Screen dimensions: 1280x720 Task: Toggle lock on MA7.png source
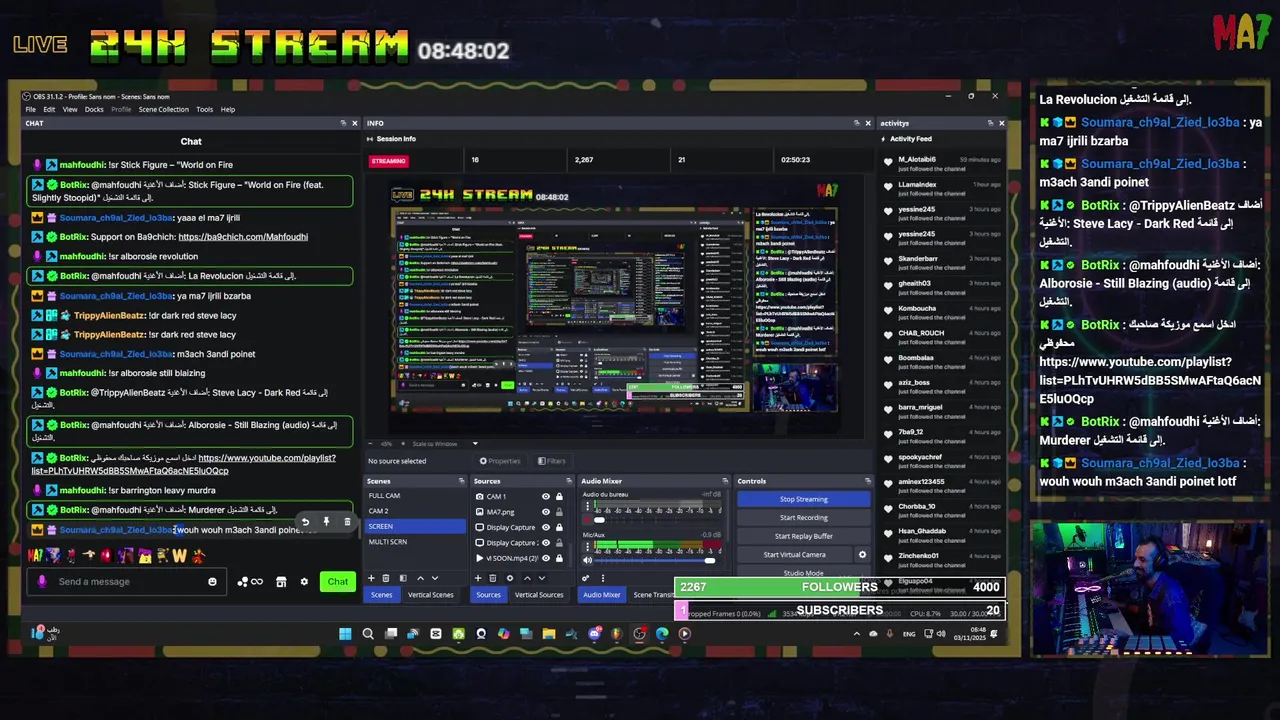pyautogui.click(x=559, y=512)
